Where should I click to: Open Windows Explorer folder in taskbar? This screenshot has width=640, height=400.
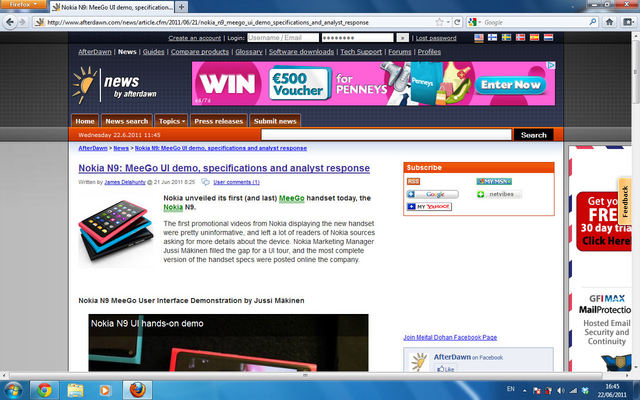(x=75, y=390)
